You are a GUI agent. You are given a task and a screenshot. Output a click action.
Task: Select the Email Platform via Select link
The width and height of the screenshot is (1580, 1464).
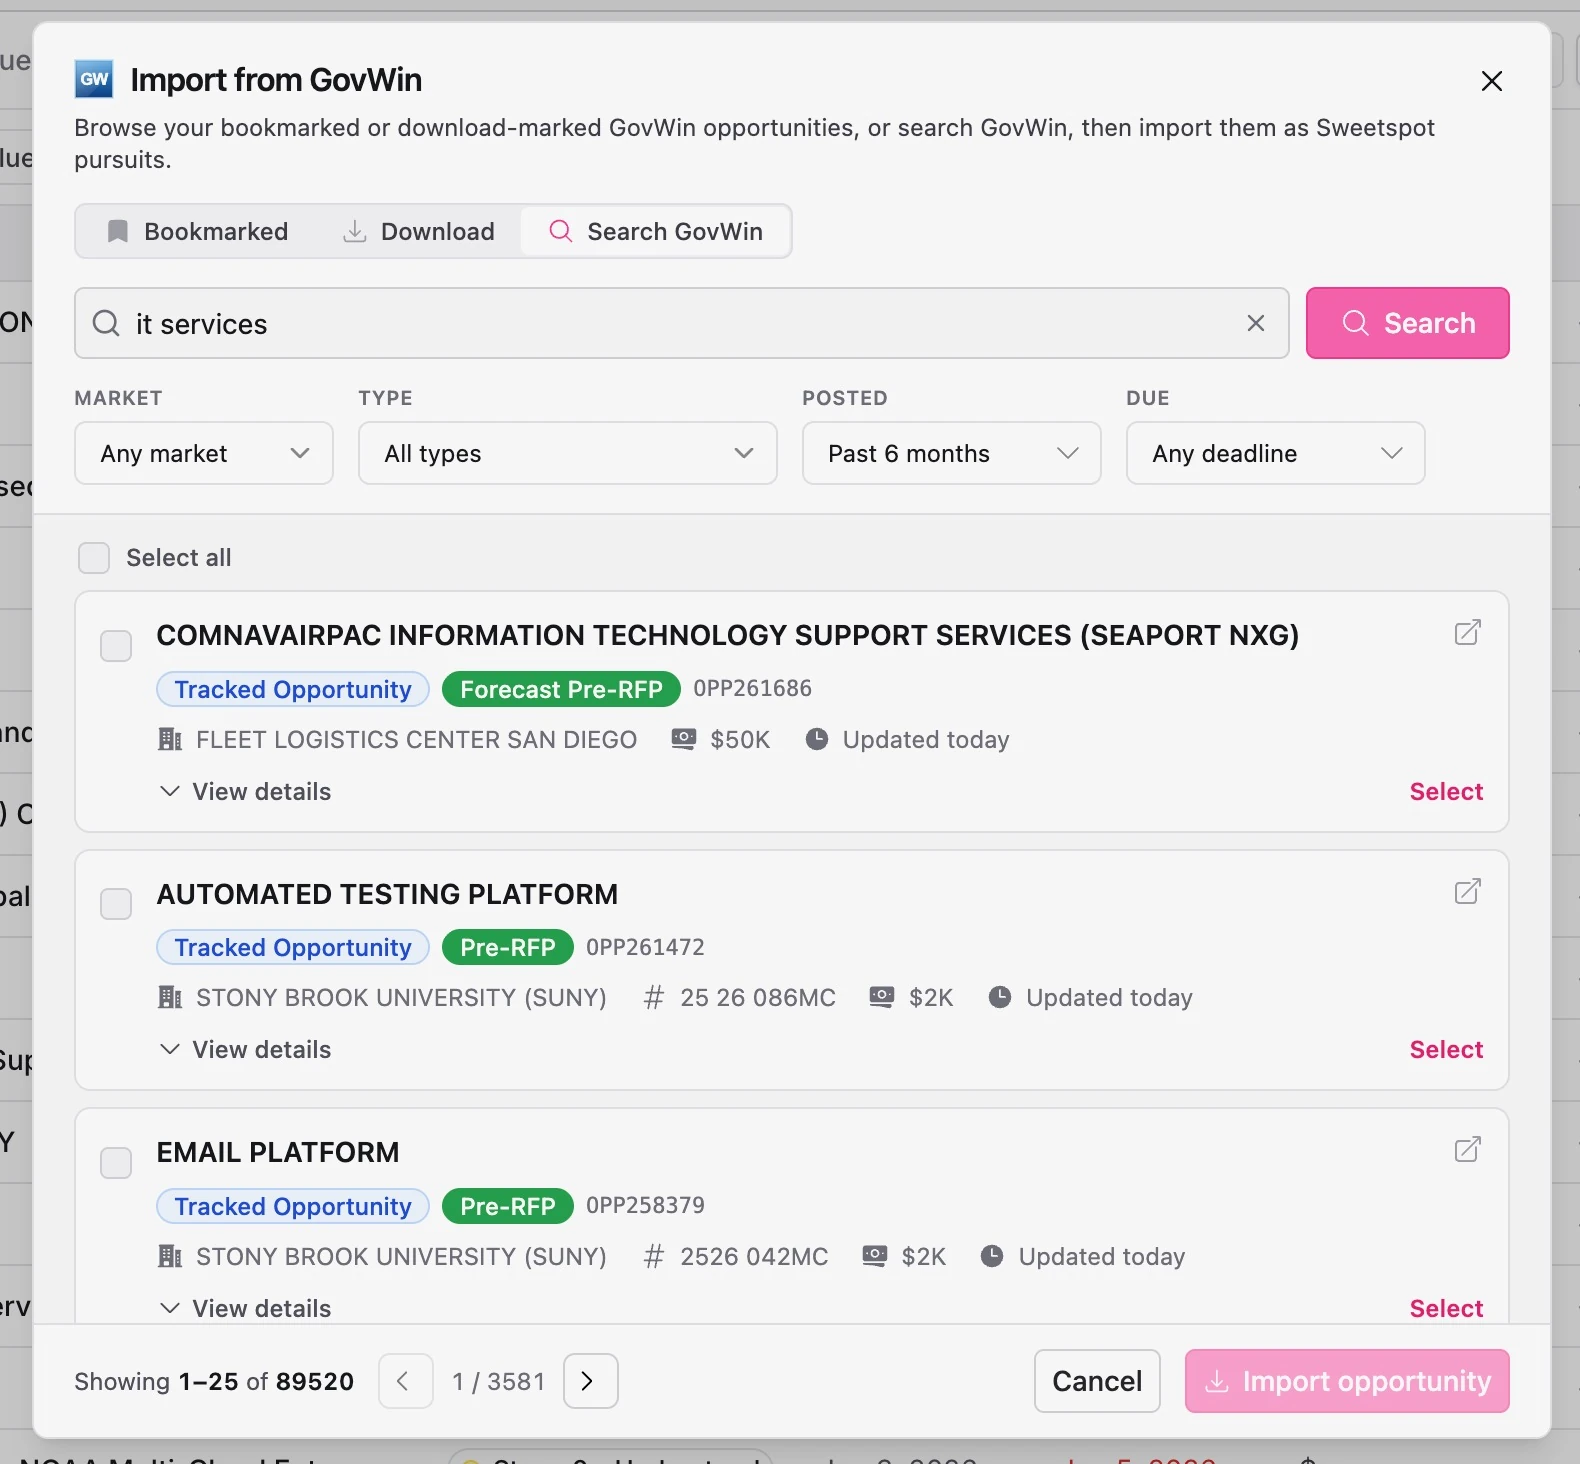point(1446,1308)
